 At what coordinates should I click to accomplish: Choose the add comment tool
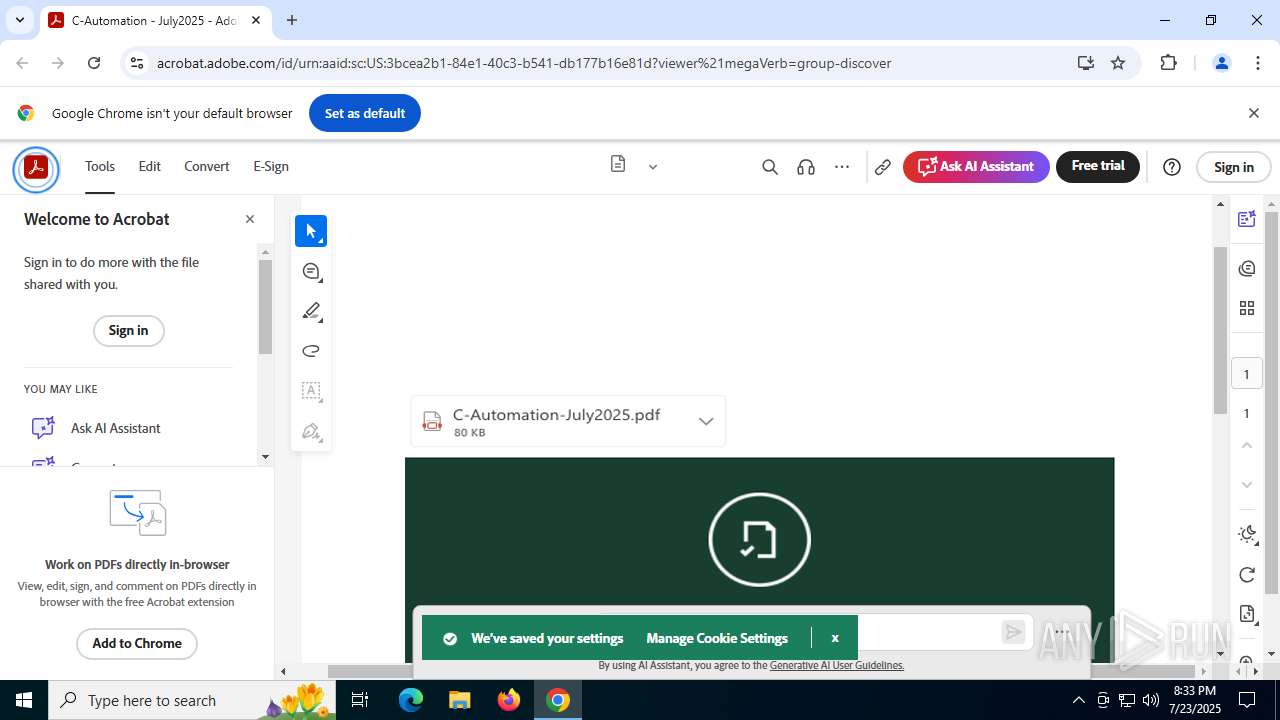coord(311,271)
